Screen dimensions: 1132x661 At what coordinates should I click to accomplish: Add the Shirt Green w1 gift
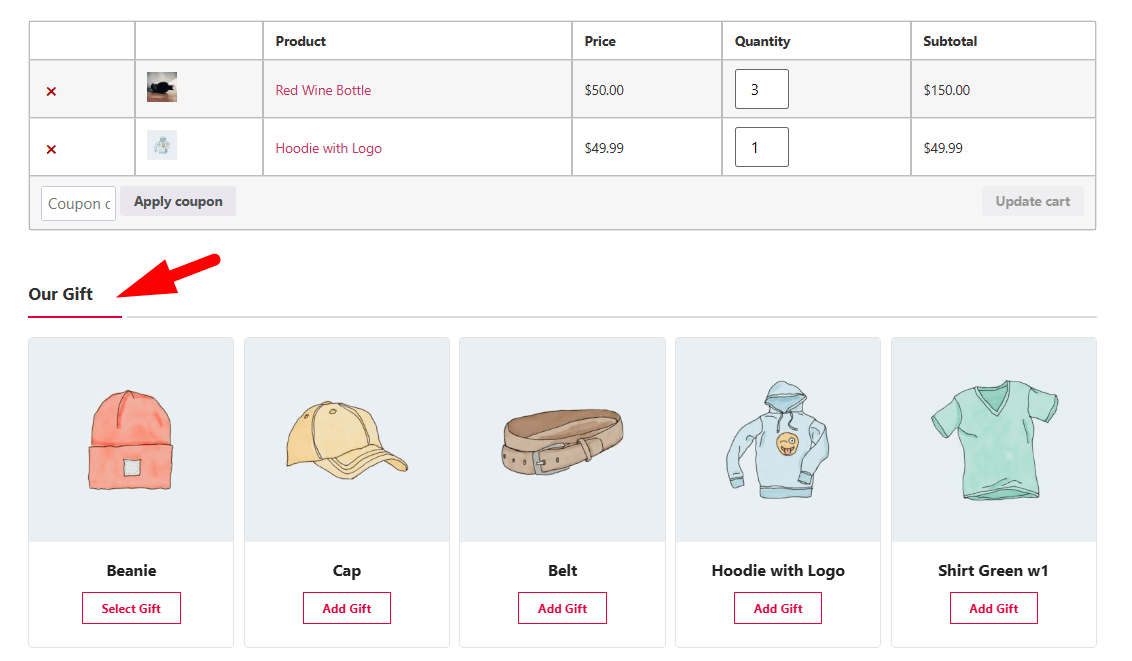[993, 607]
